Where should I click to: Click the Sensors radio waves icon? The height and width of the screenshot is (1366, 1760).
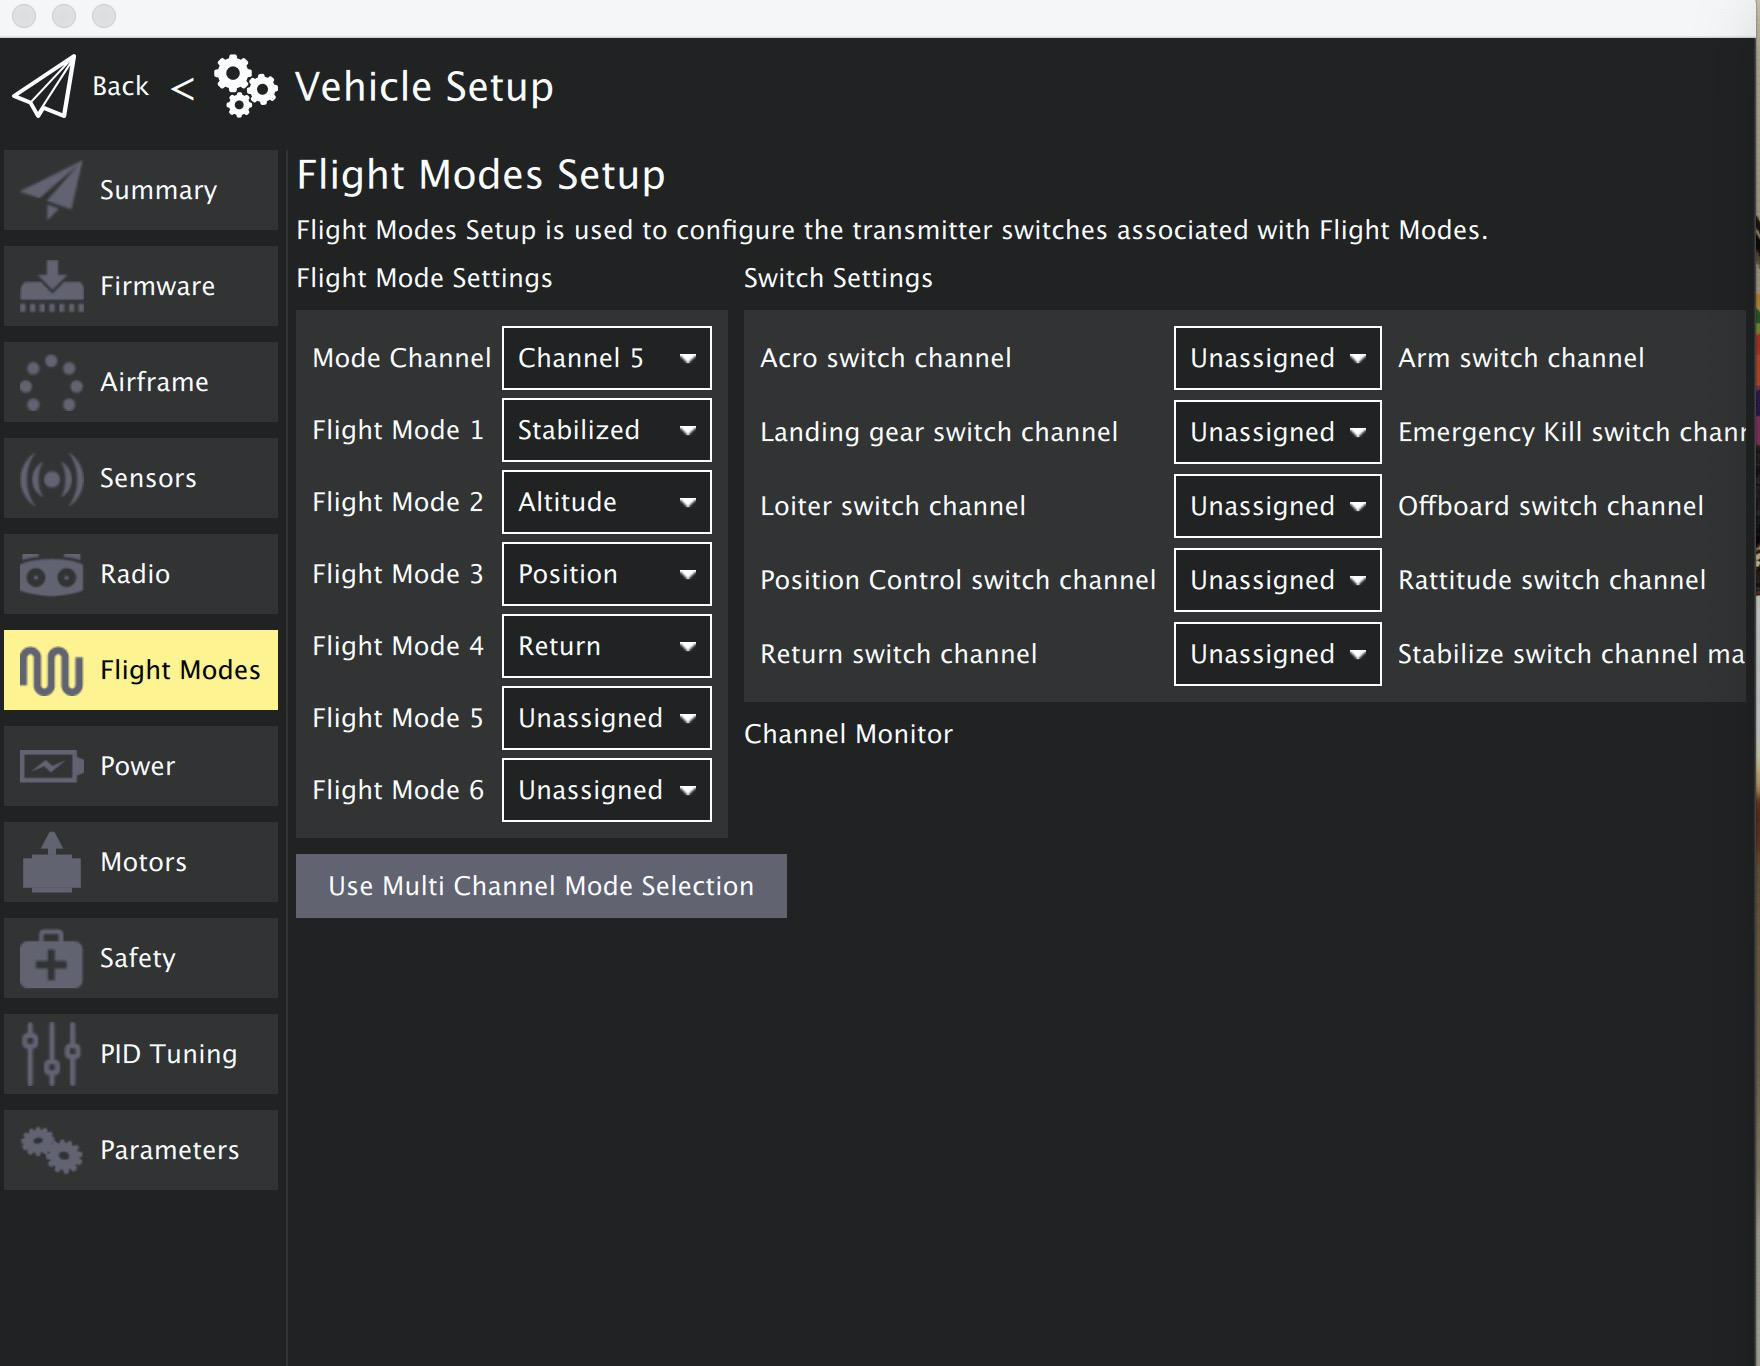tap(51, 478)
